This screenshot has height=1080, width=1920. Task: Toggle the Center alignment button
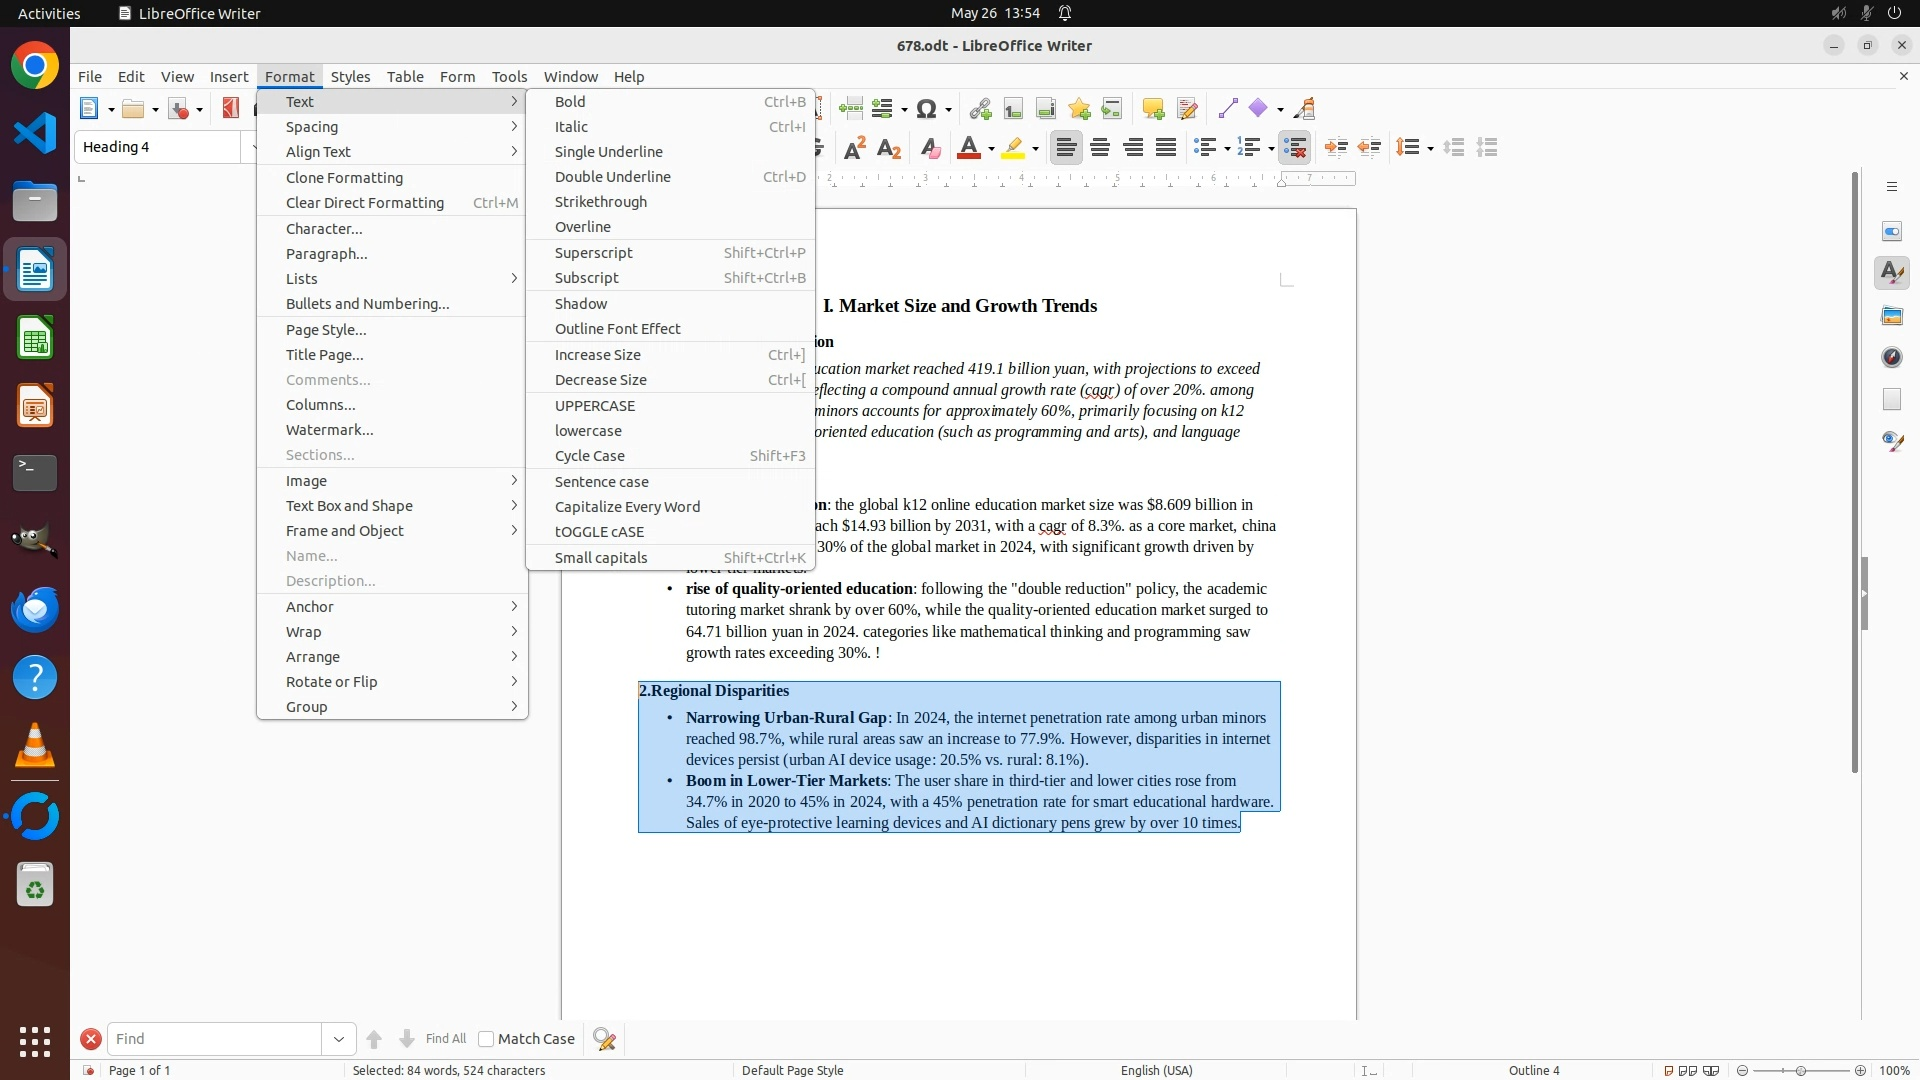point(1100,148)
